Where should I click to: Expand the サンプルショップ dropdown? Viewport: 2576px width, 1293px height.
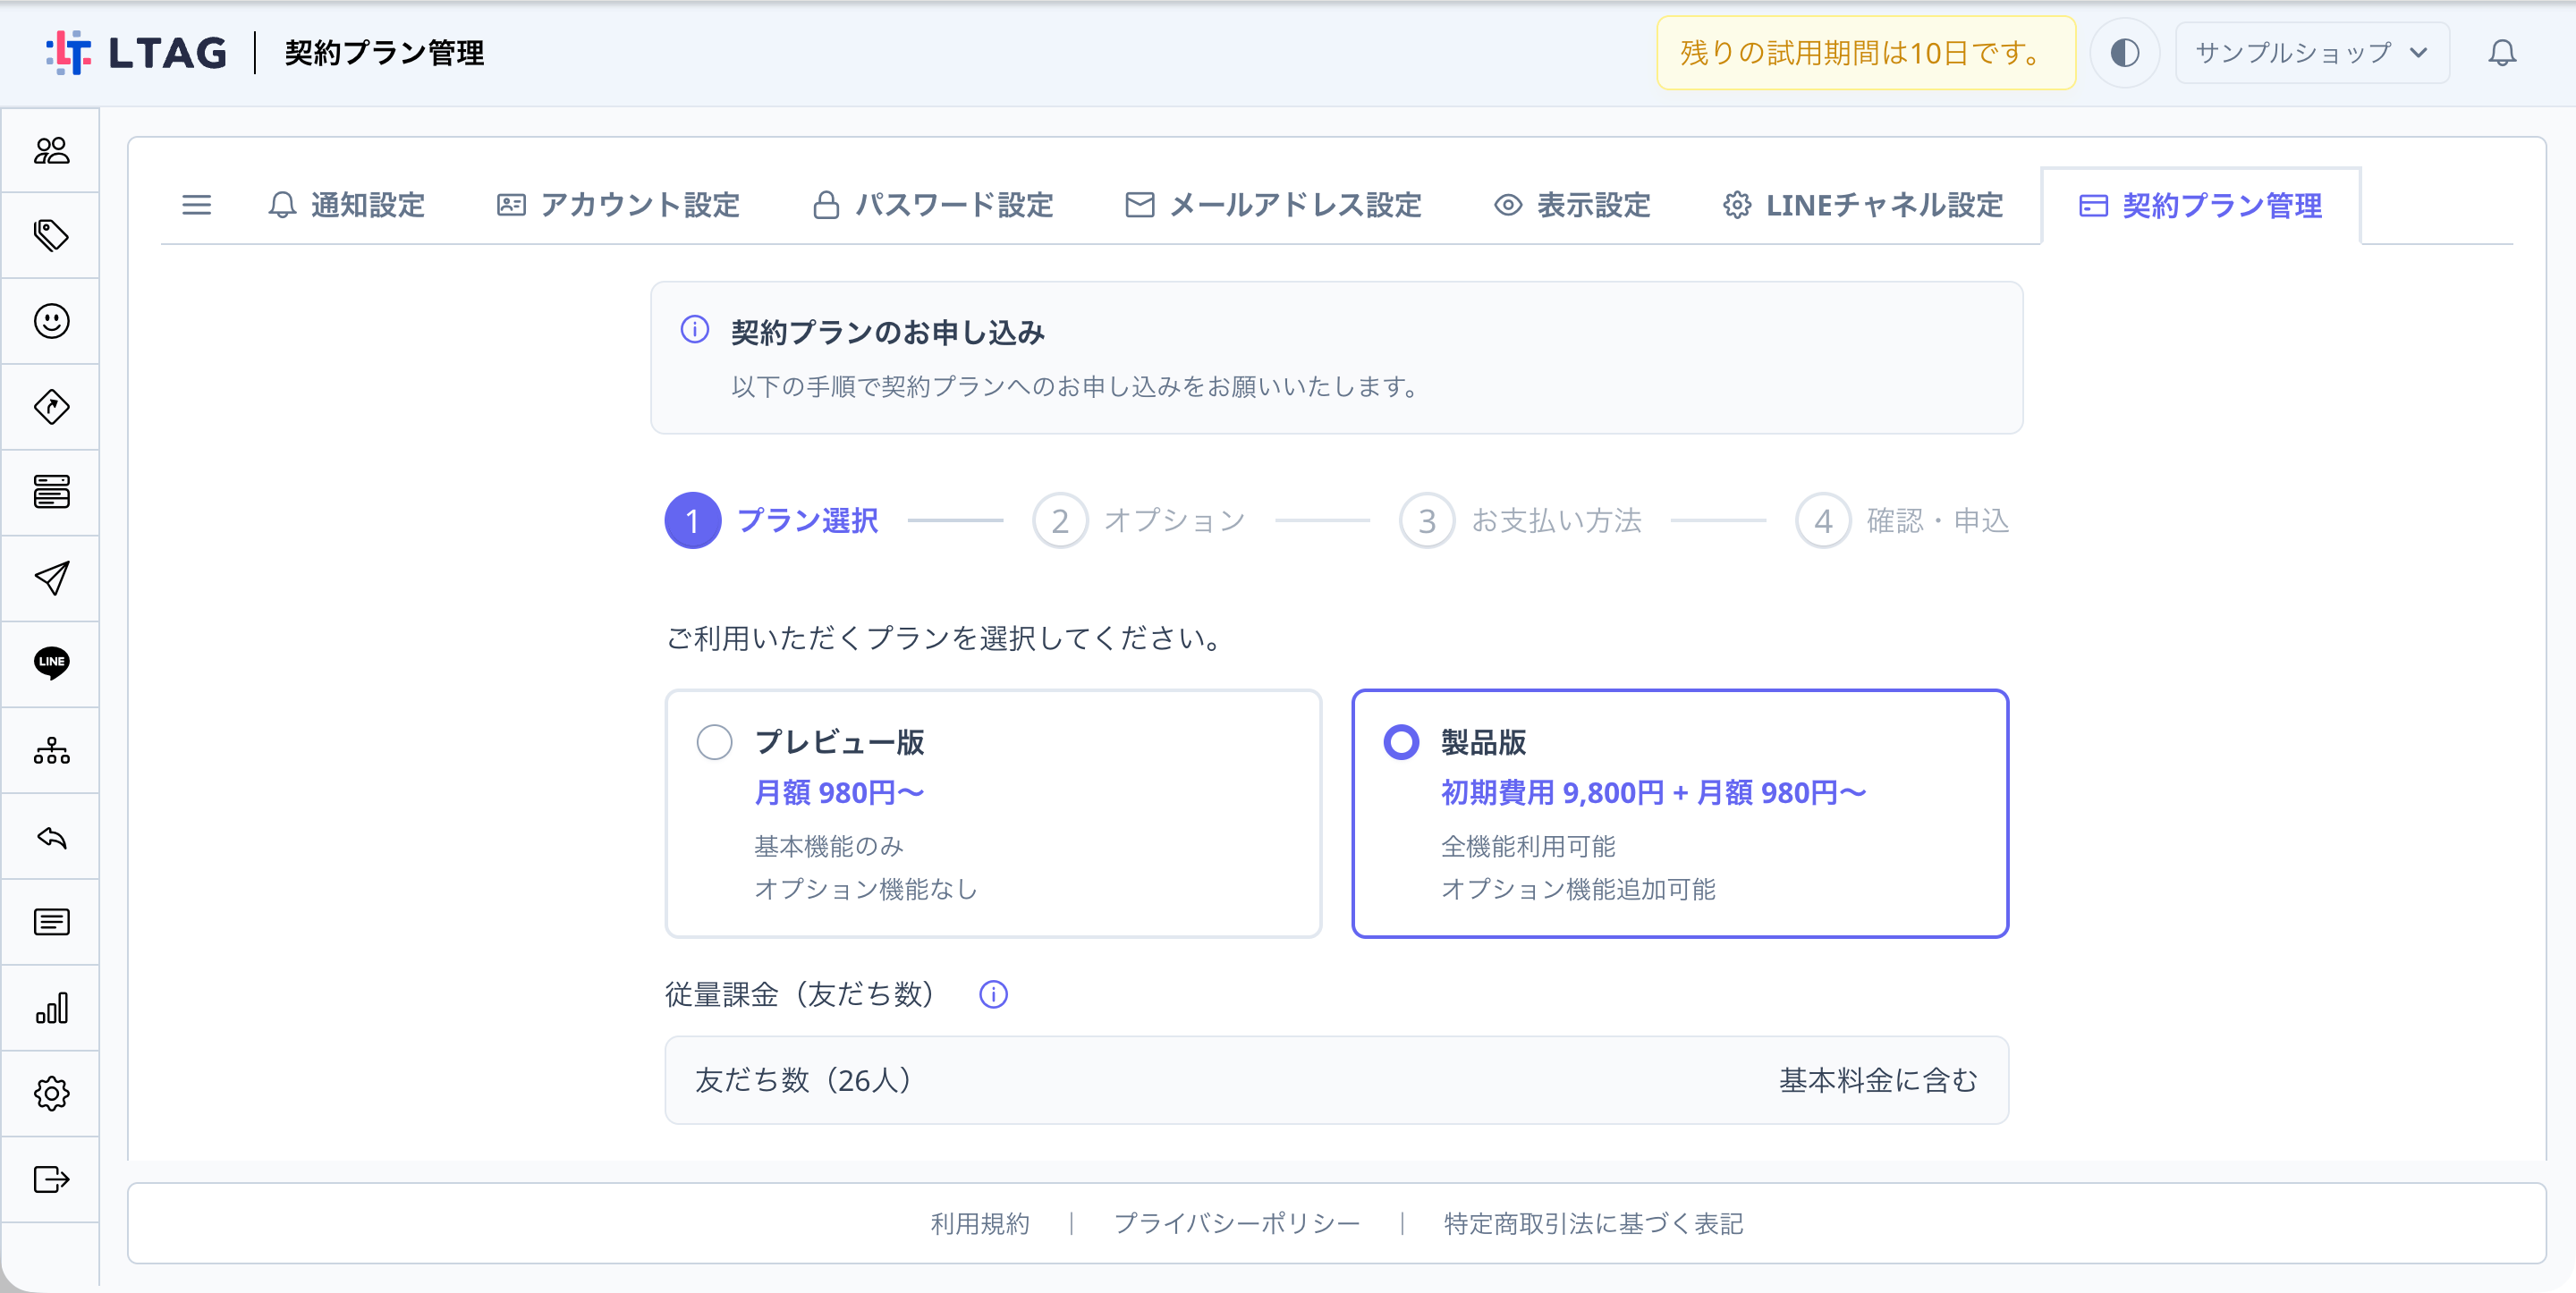pyautogui.click(x=2311, y=53)
